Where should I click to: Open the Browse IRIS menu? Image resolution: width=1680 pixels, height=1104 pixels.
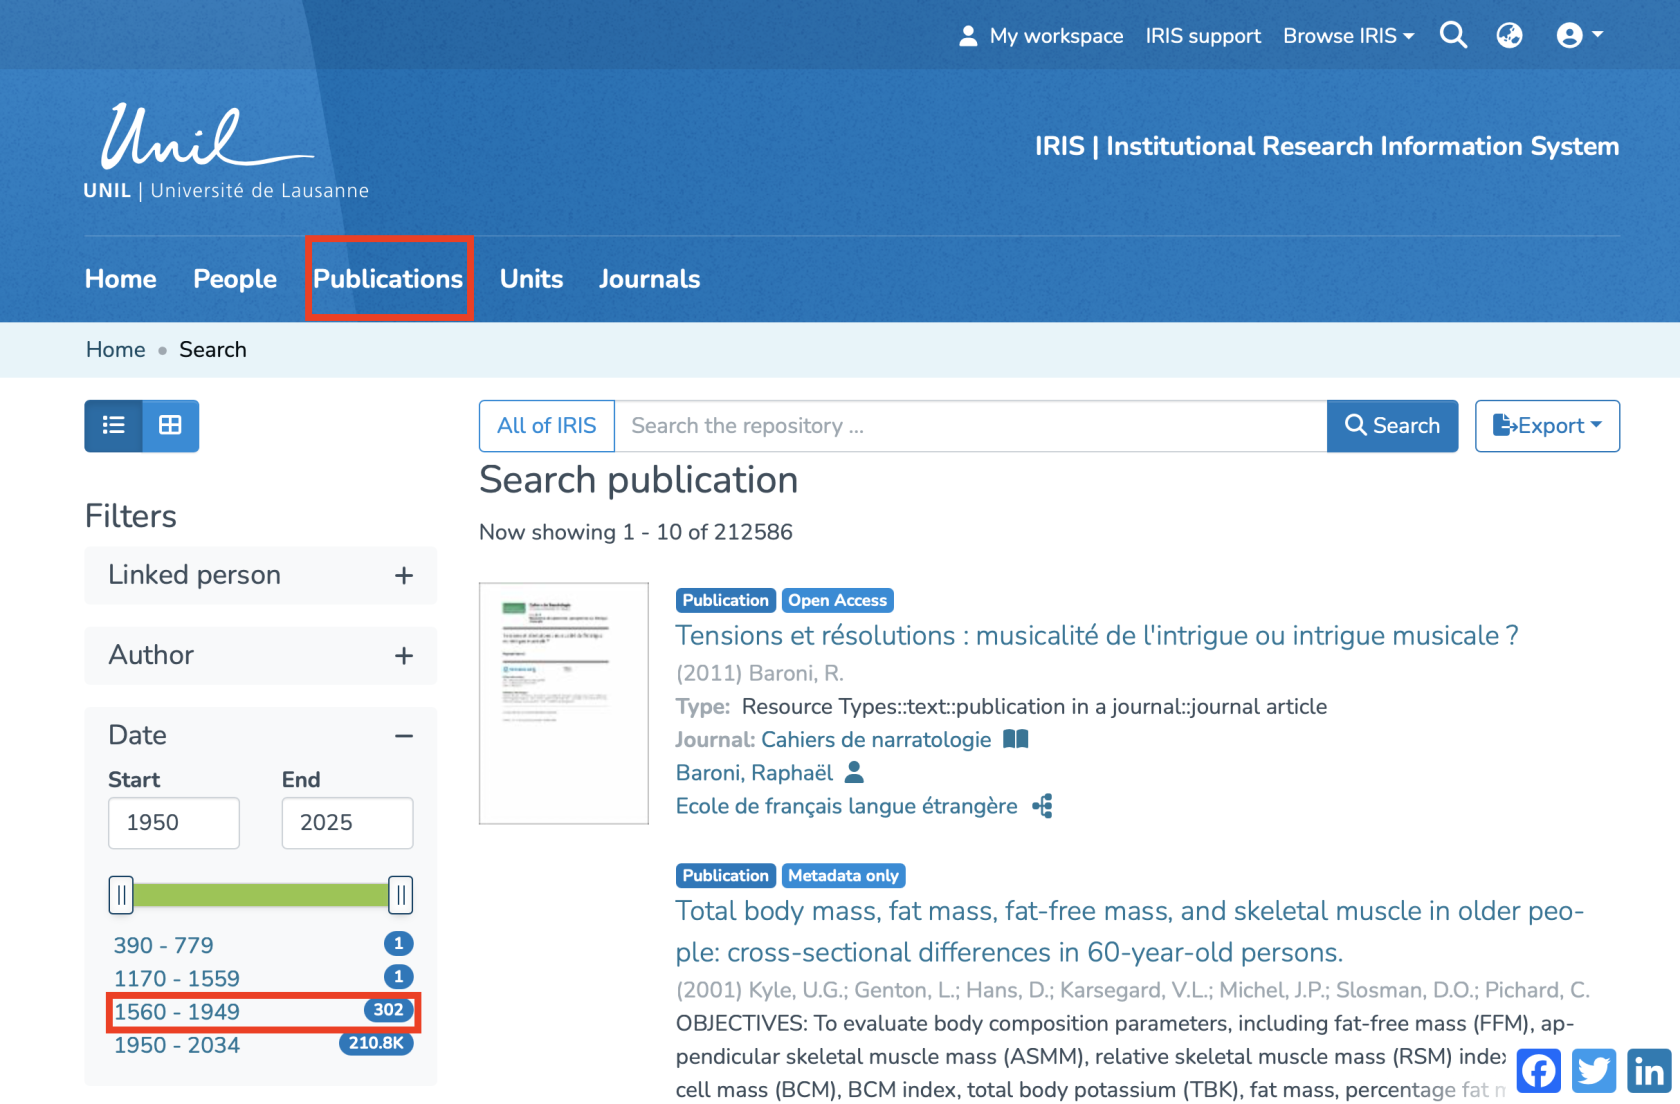coord(1348,36)
